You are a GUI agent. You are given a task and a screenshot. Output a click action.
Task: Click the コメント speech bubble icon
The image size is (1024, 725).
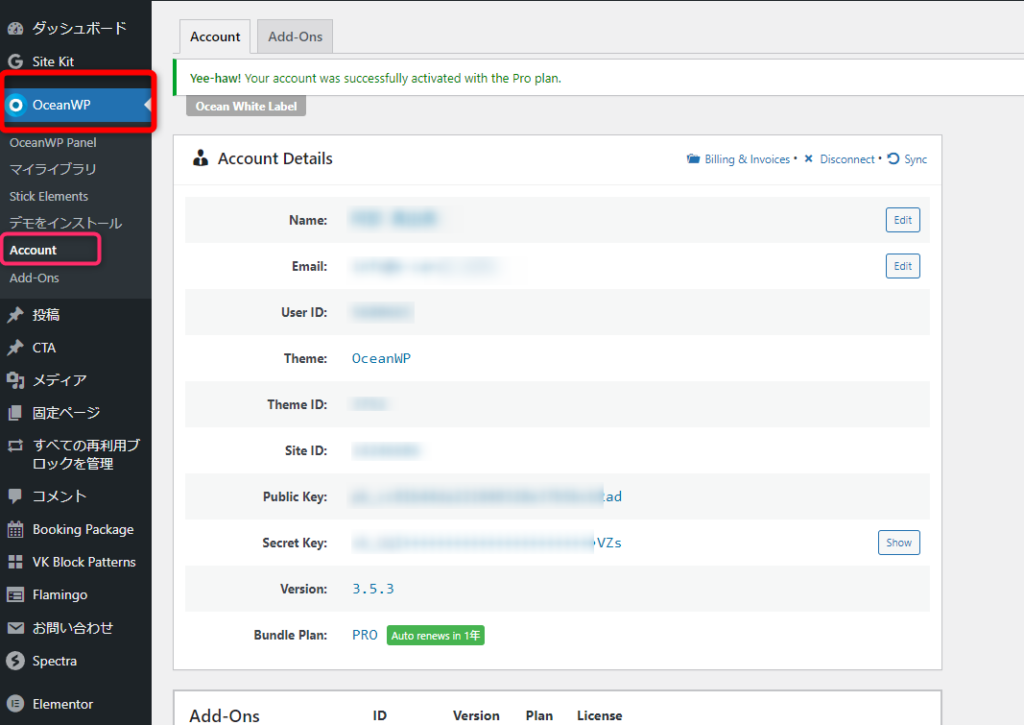coord(15,496)
